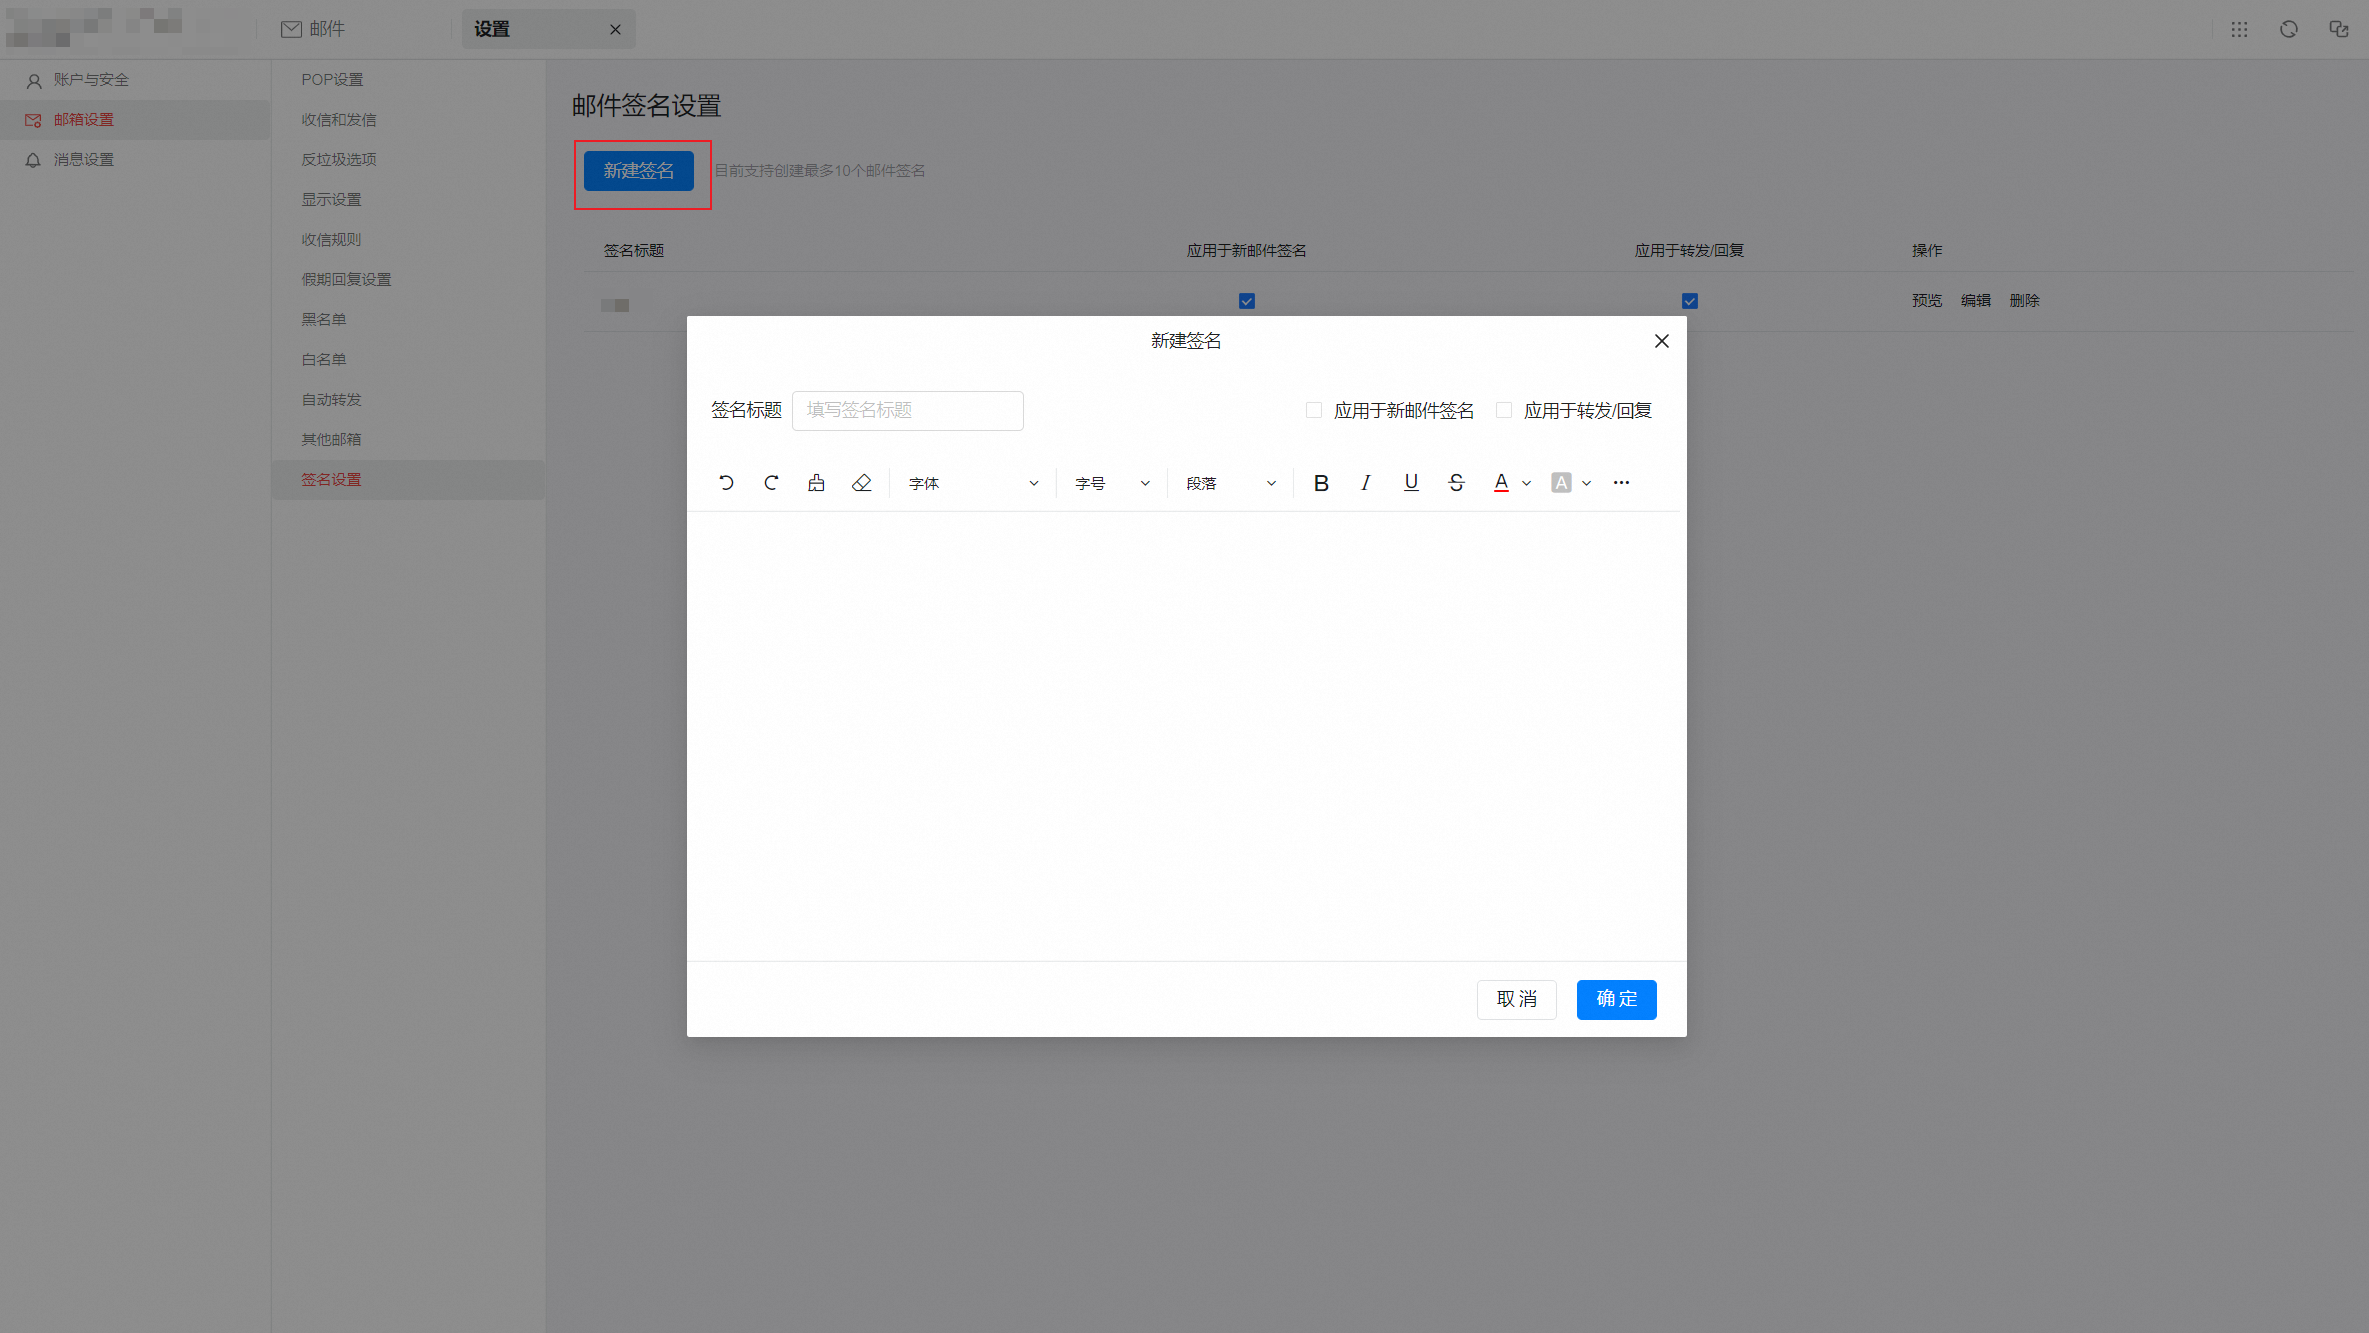Click the 确定 confirm button
This screenshot has height=1333, width=2369.
1616,998
